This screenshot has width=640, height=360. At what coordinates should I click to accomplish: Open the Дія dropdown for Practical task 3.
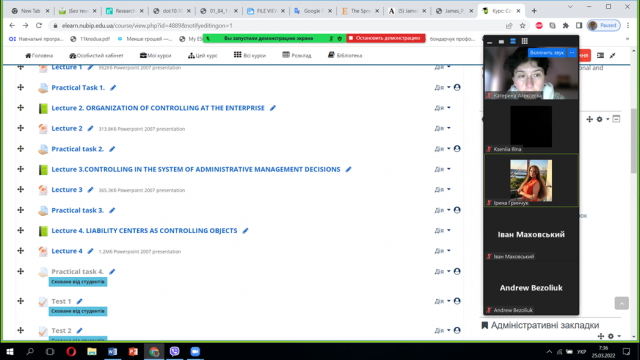tap(442, 210)
